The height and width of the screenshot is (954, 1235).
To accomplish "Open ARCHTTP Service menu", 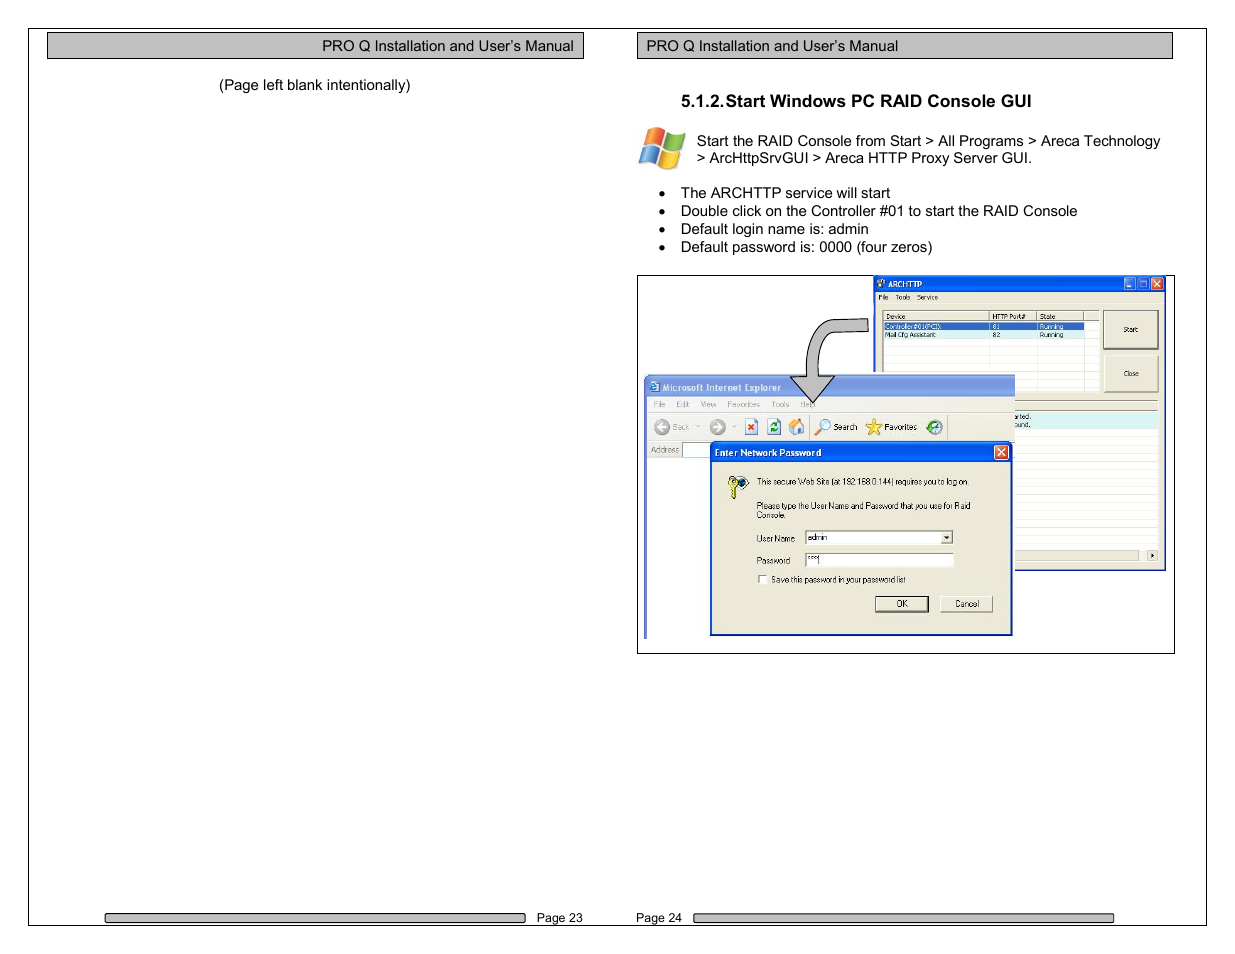I will pyautogui.click(x=928, y=297).
